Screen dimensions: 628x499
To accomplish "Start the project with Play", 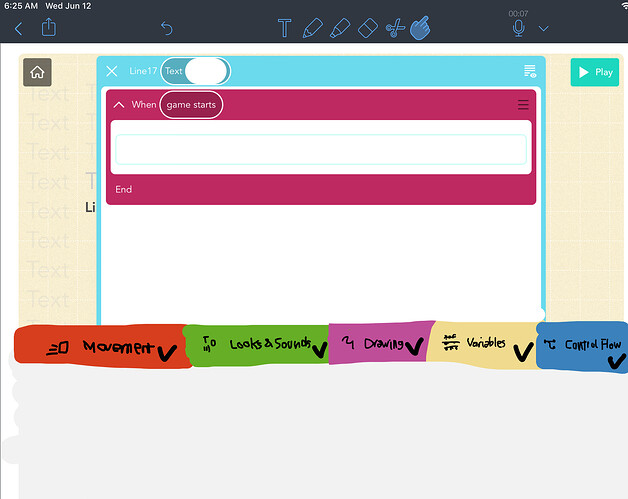I will 595,72.
